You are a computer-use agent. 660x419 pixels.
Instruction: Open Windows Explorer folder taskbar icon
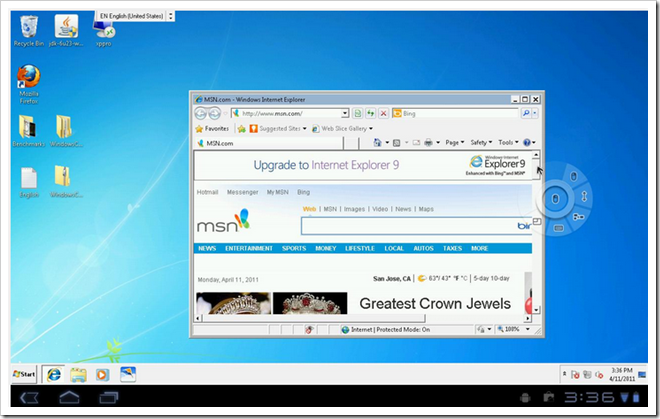coord(78,375)
